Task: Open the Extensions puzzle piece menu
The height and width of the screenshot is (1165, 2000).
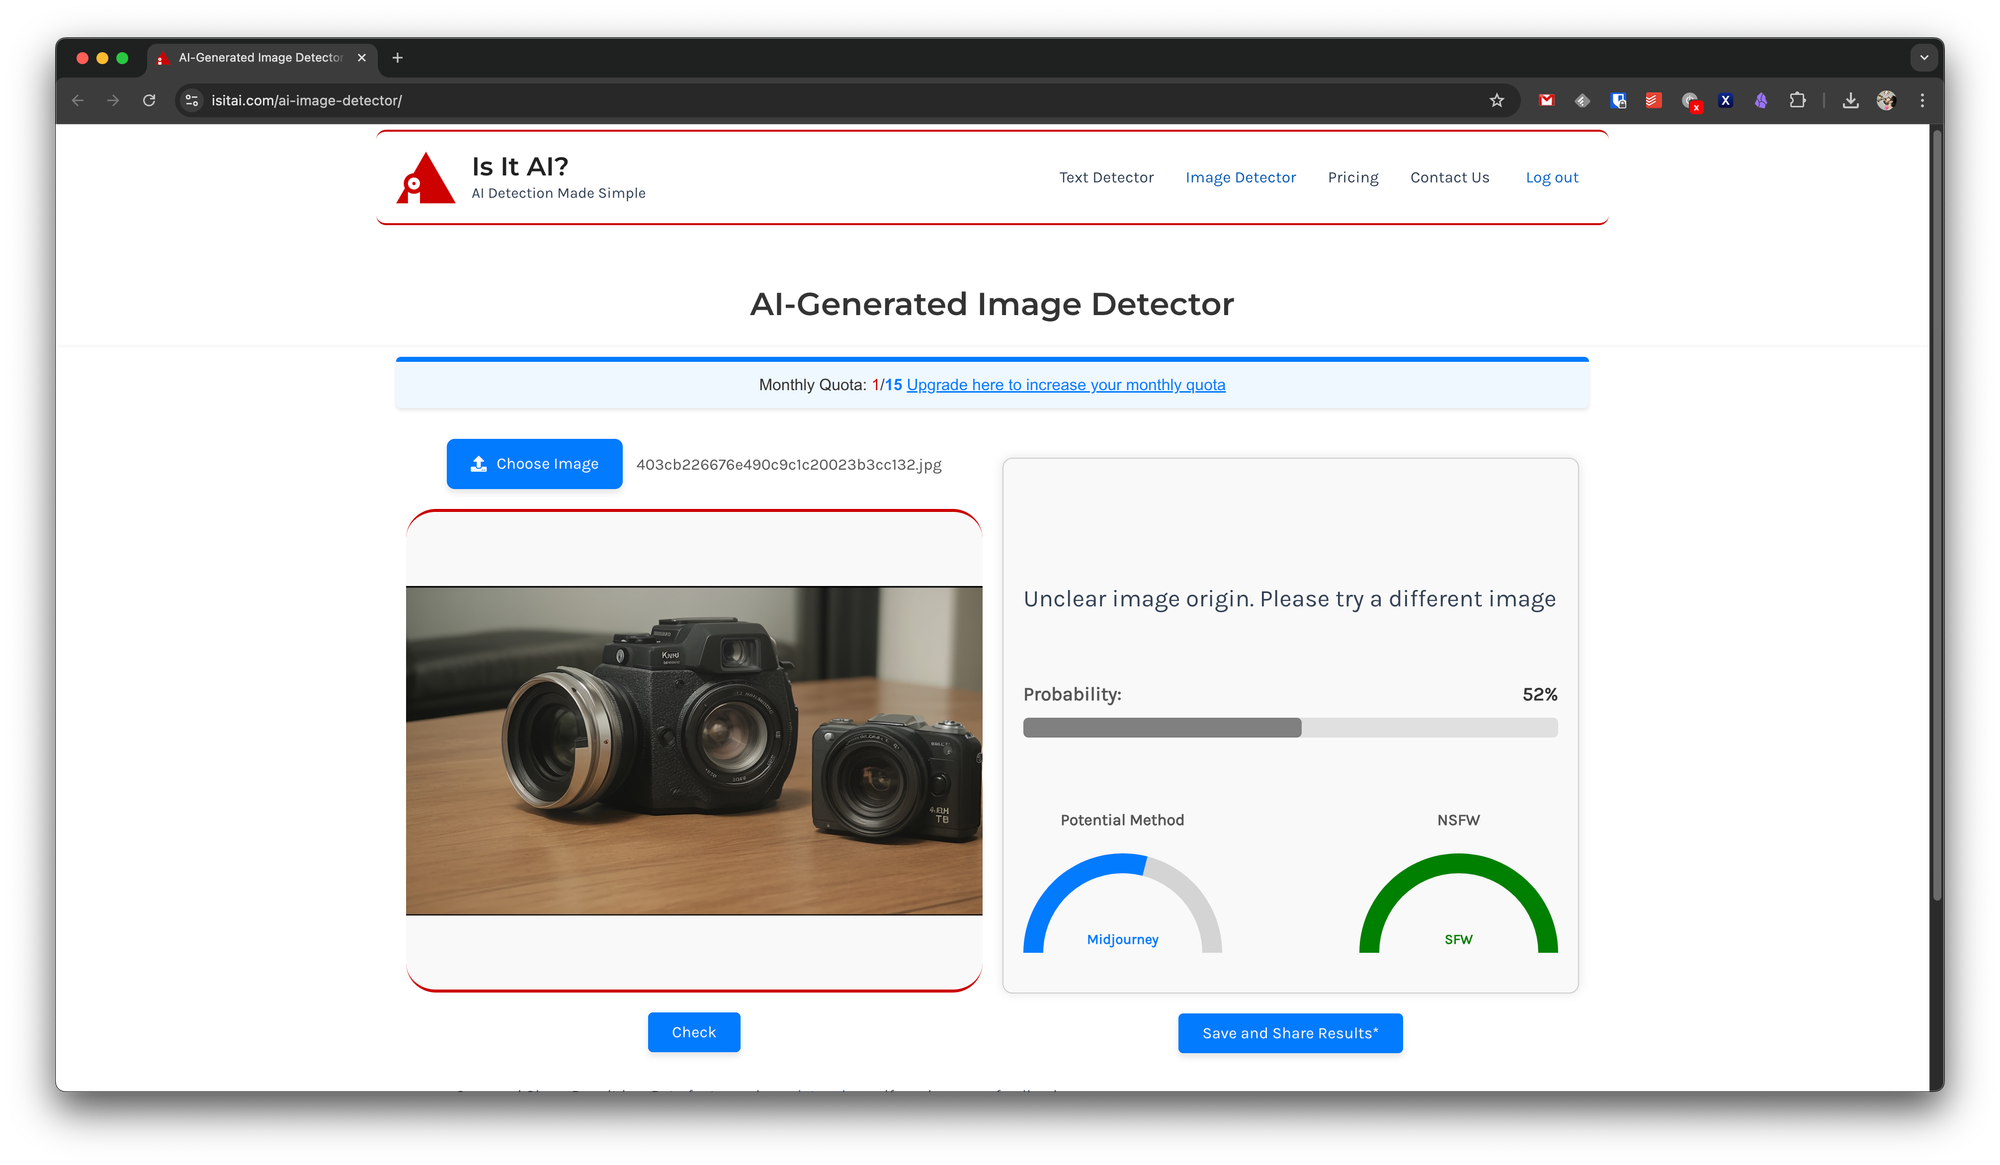Action: (1797, 100)
